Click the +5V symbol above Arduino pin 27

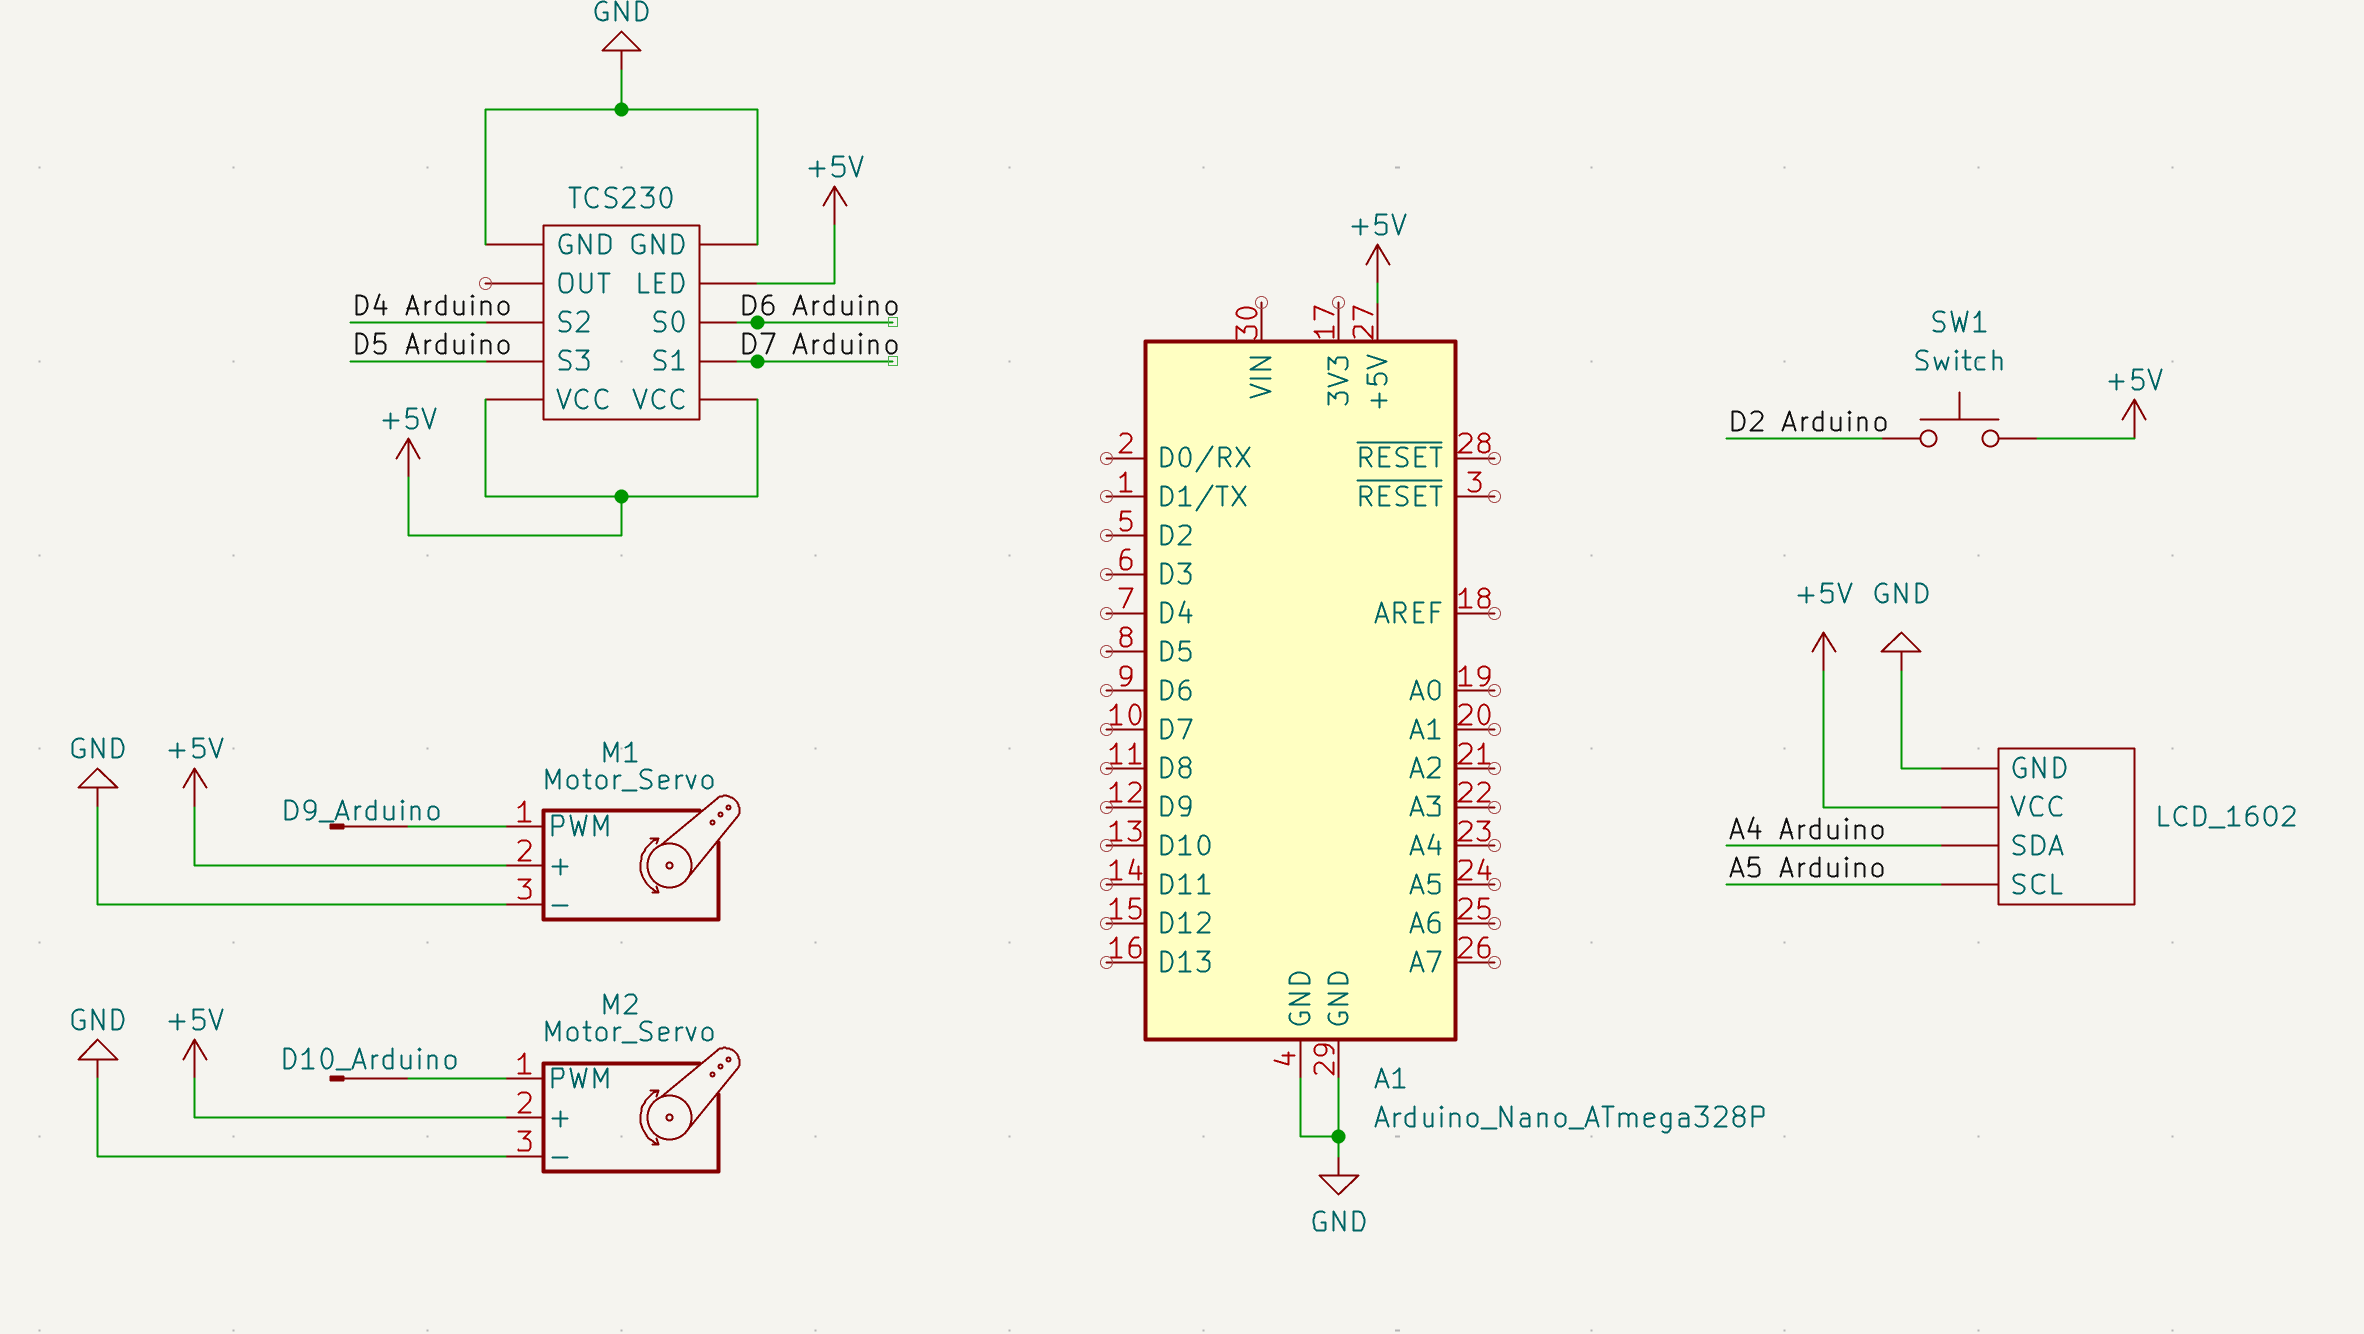click(x=1377, y=255)
